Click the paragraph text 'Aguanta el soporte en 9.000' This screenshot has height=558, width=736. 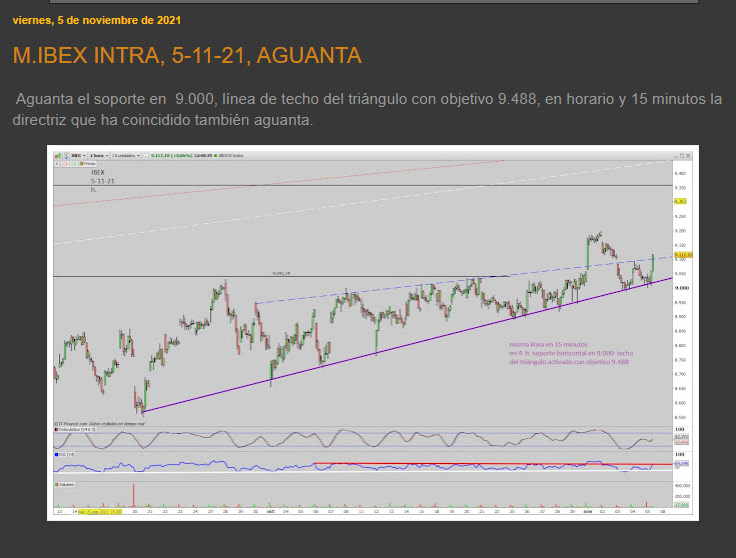click(115, 99)
